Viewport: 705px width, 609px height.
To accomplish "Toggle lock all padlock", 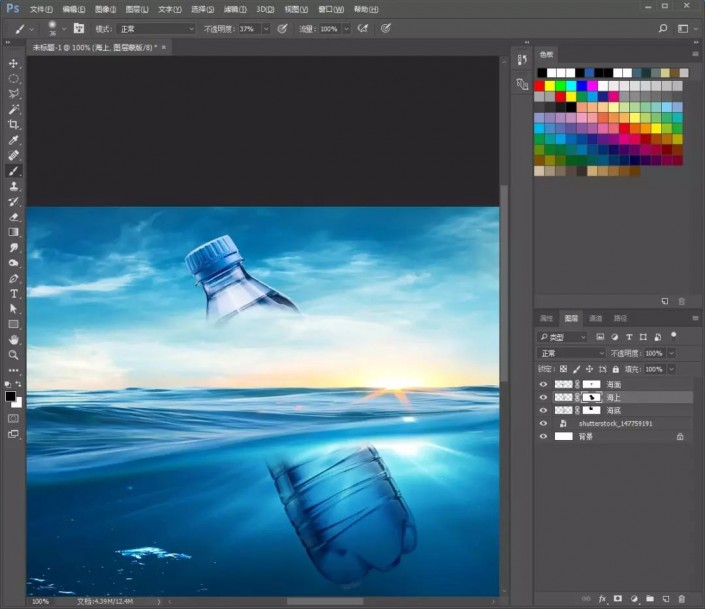I will (616, 369).
